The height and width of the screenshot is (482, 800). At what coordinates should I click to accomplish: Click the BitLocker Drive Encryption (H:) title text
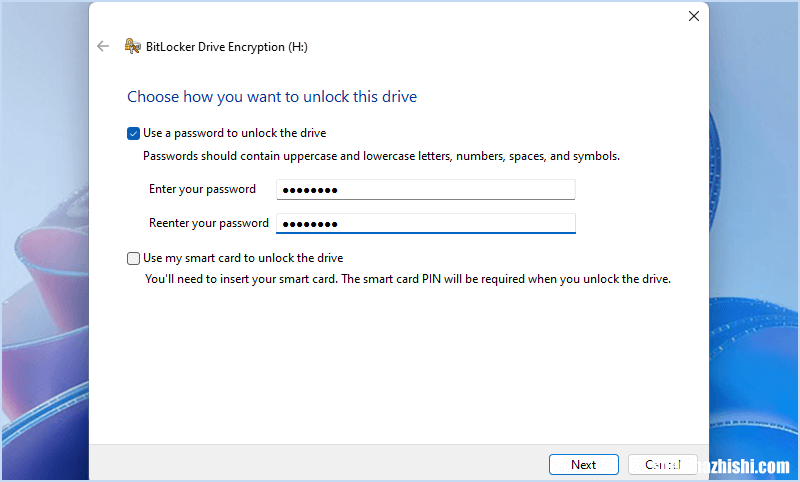[227, 47]
